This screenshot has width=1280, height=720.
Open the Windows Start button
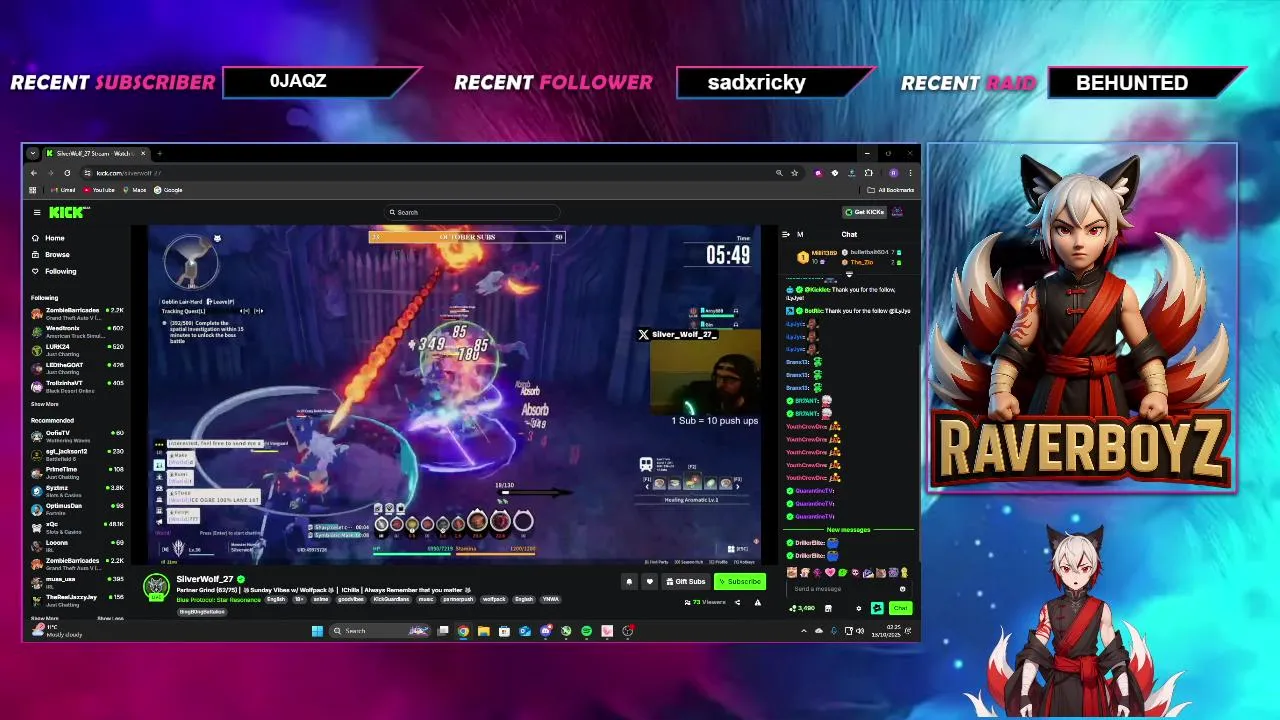pos(317,631)
